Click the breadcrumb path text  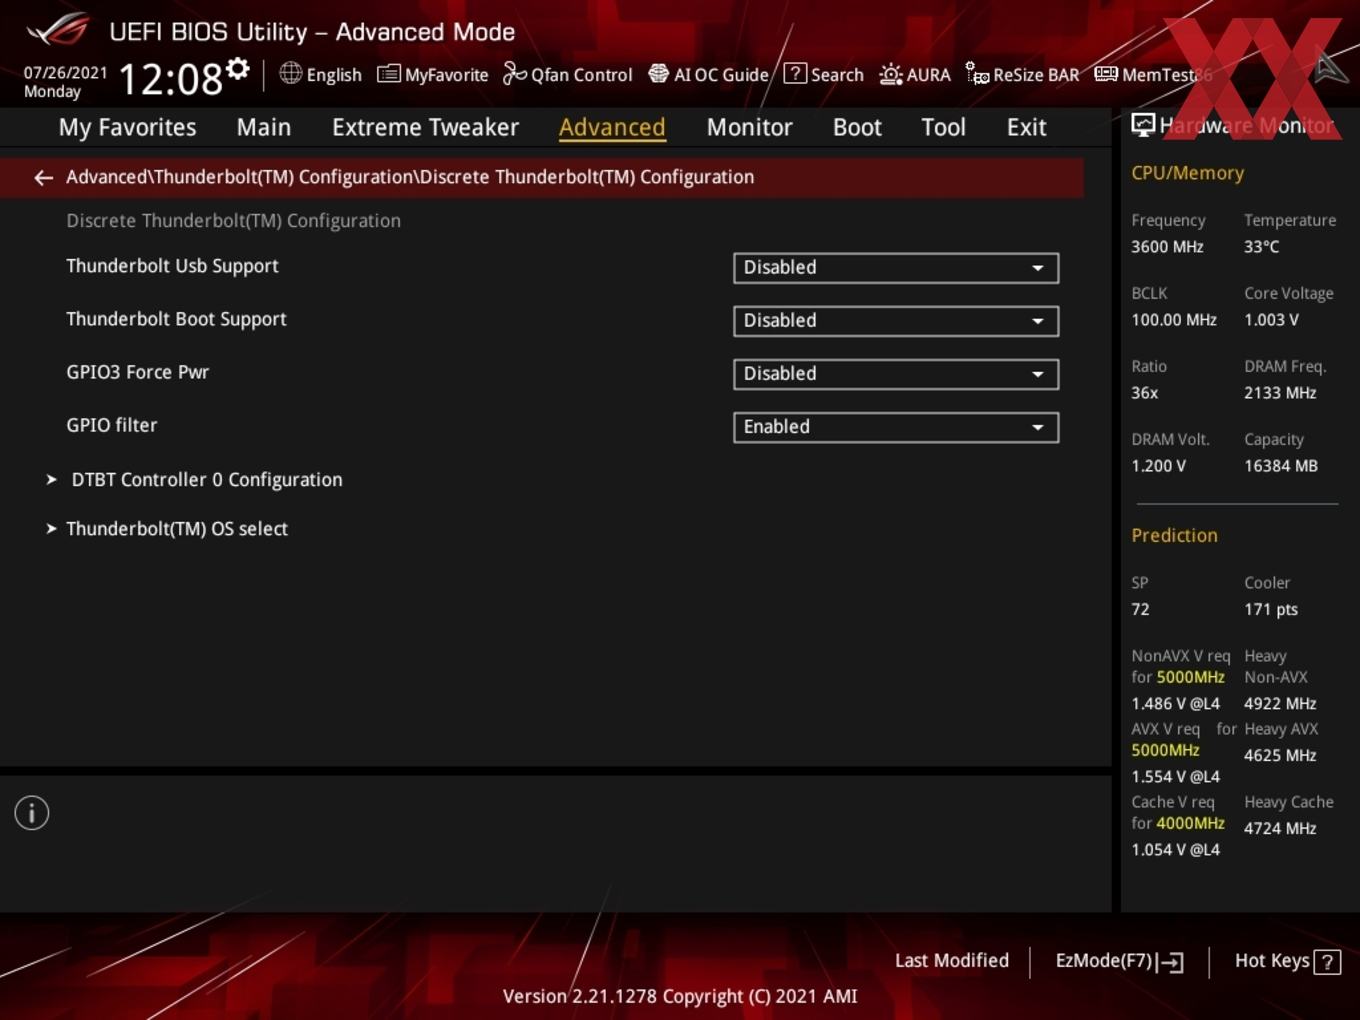410,177
